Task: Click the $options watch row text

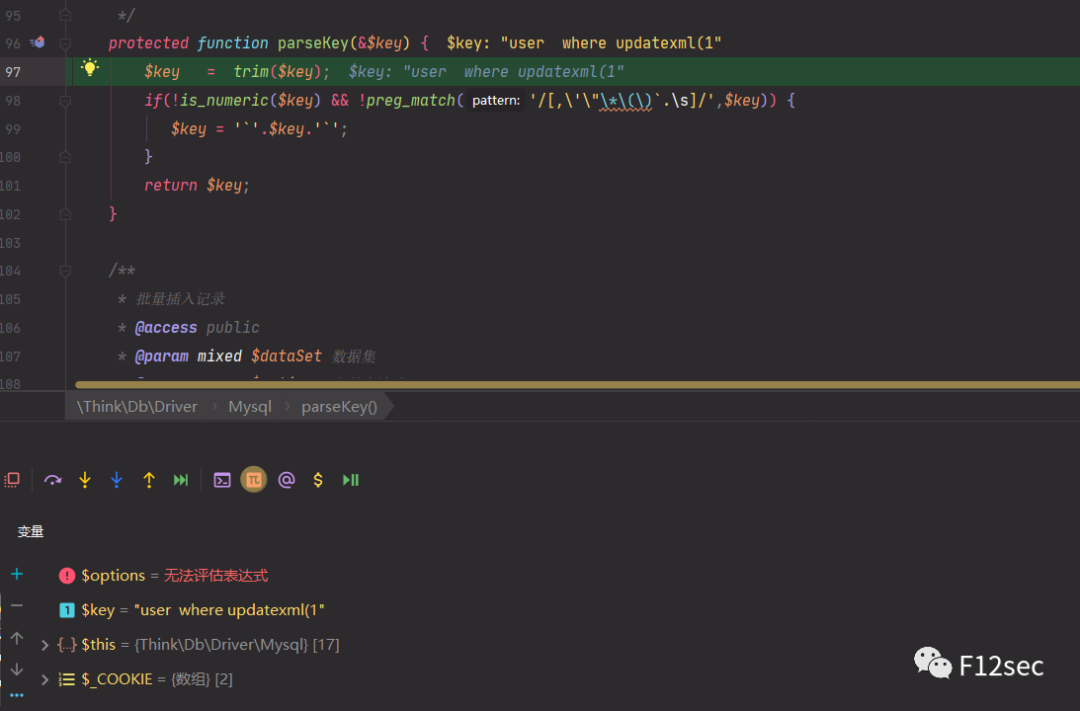Action: (x=174, y=575)
